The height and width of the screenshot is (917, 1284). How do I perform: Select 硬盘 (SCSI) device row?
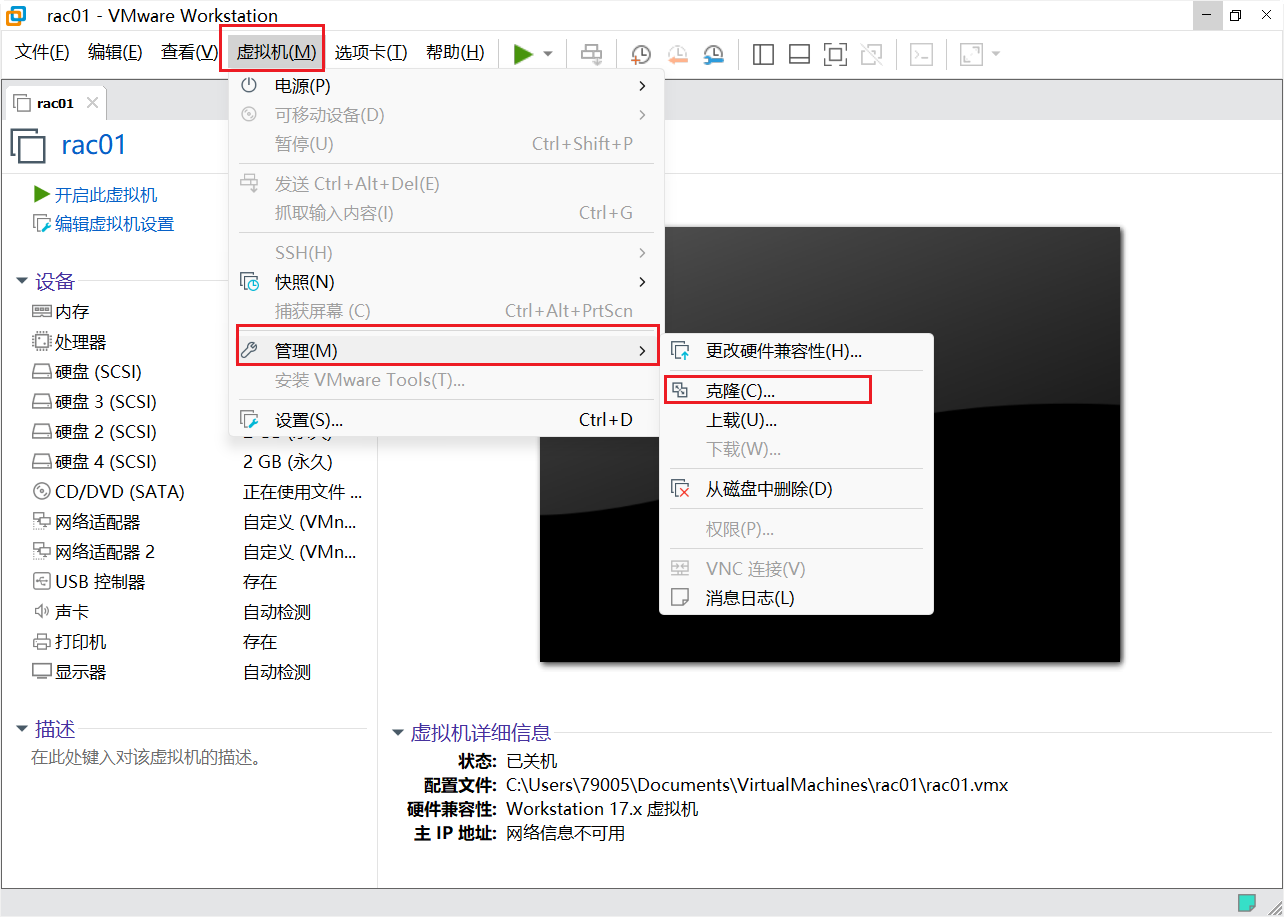(197, 372)
